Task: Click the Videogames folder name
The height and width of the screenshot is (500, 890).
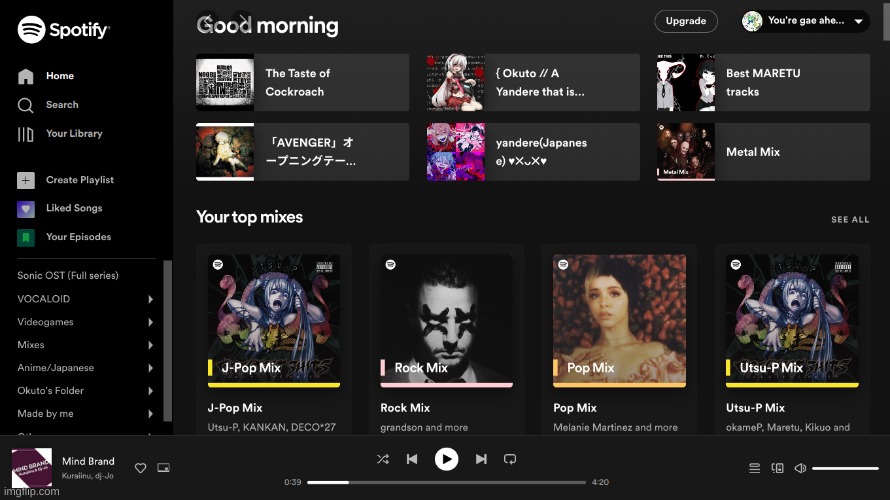Action: 45,322
